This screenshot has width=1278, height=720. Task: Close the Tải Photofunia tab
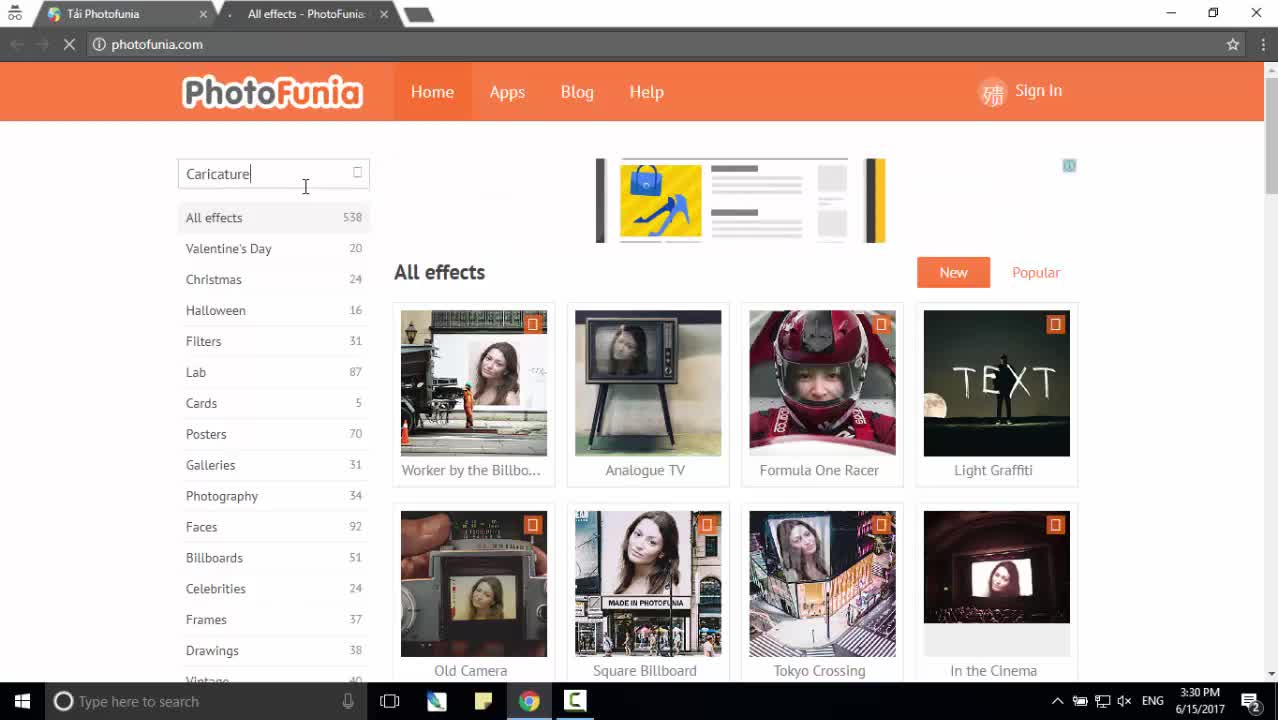point(203,14)
